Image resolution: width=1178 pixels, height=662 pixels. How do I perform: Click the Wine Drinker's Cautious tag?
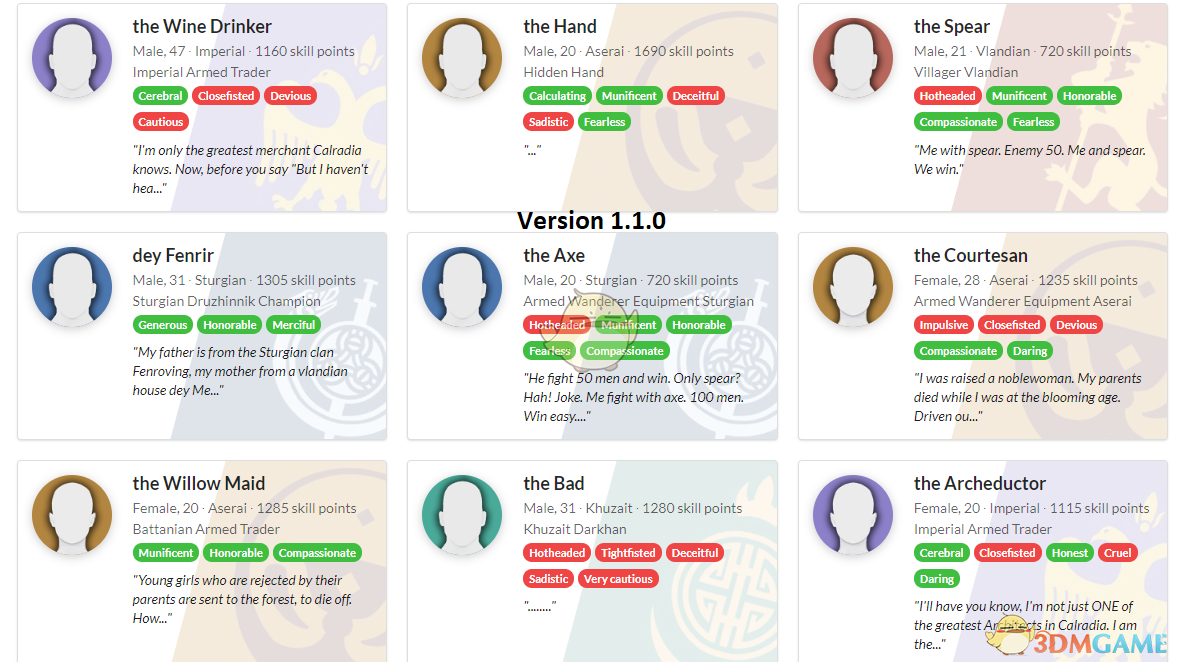(x=161, y=122)
